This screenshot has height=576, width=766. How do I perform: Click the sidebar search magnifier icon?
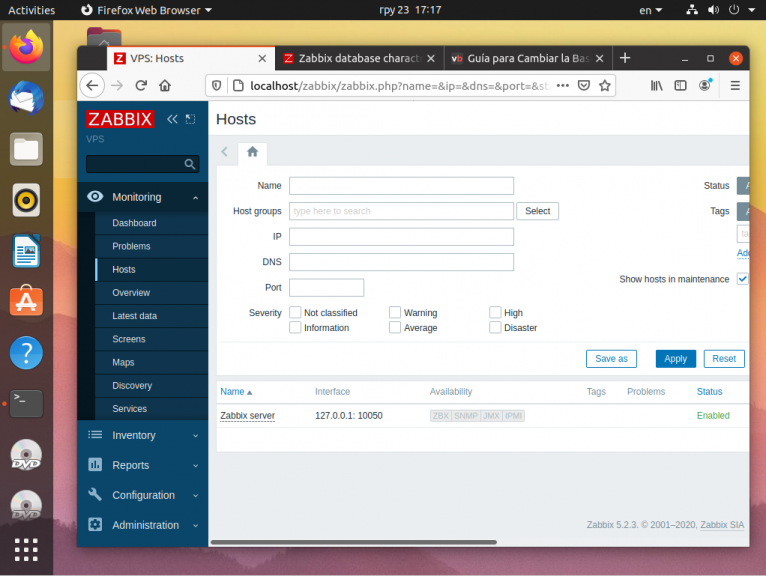[x=190, y=164]
